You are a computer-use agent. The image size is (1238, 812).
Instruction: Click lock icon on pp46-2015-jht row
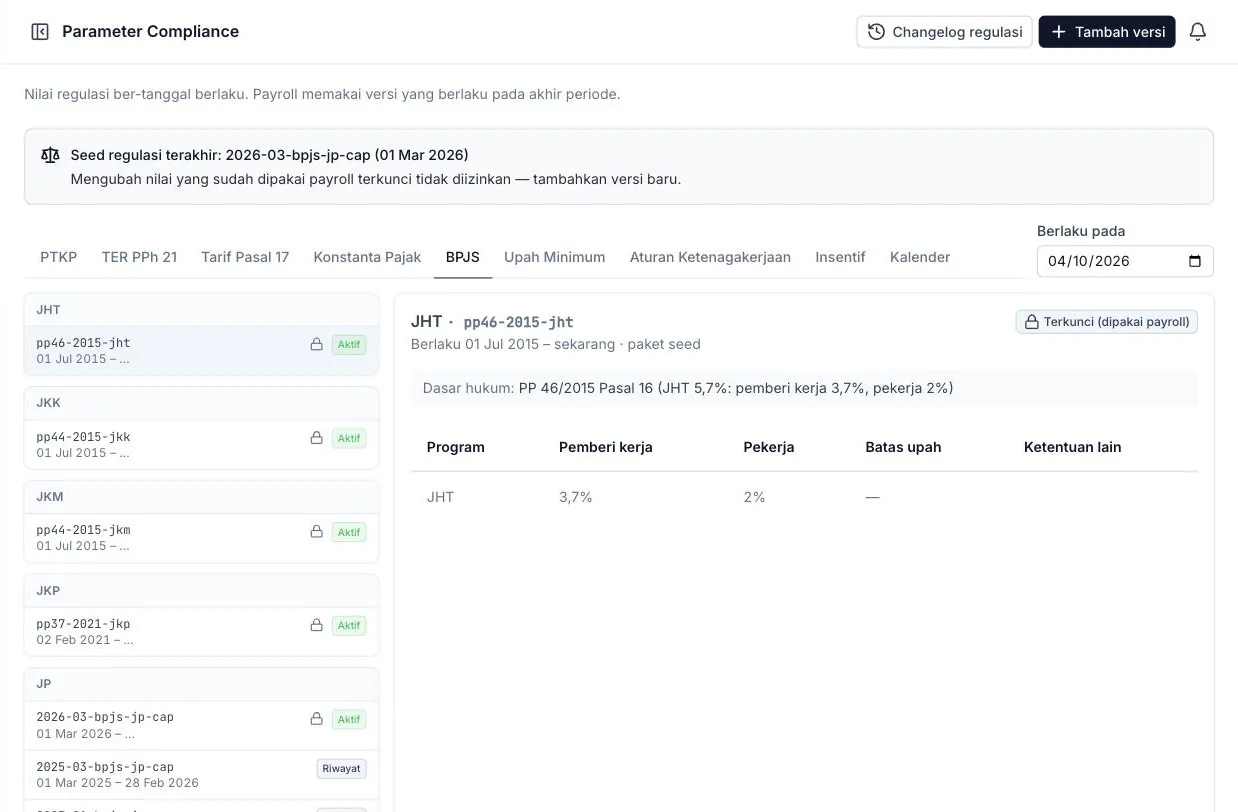[x=316, y=344]
